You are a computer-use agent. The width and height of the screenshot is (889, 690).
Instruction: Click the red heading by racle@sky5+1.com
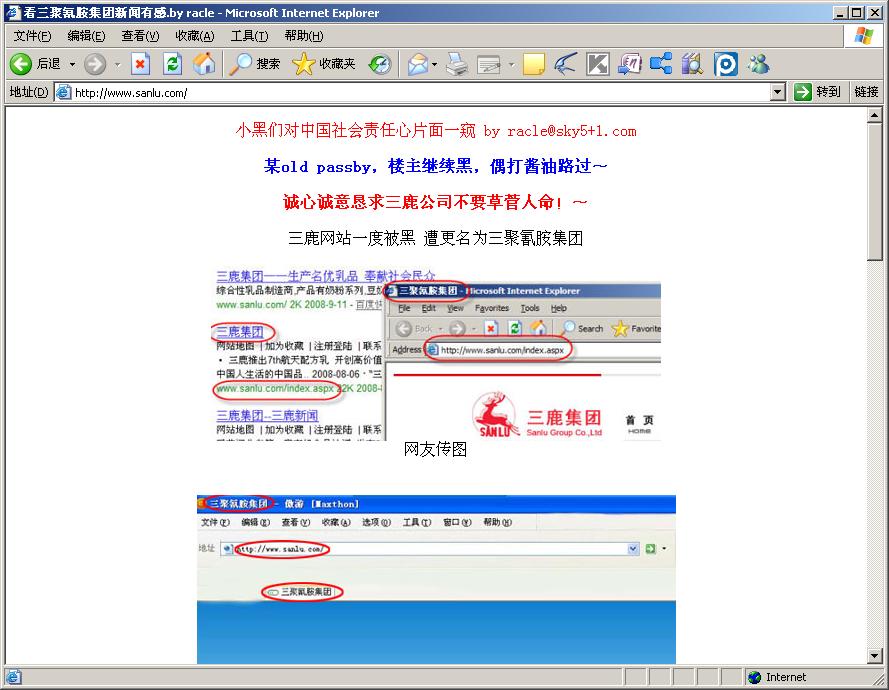point(435,131)
